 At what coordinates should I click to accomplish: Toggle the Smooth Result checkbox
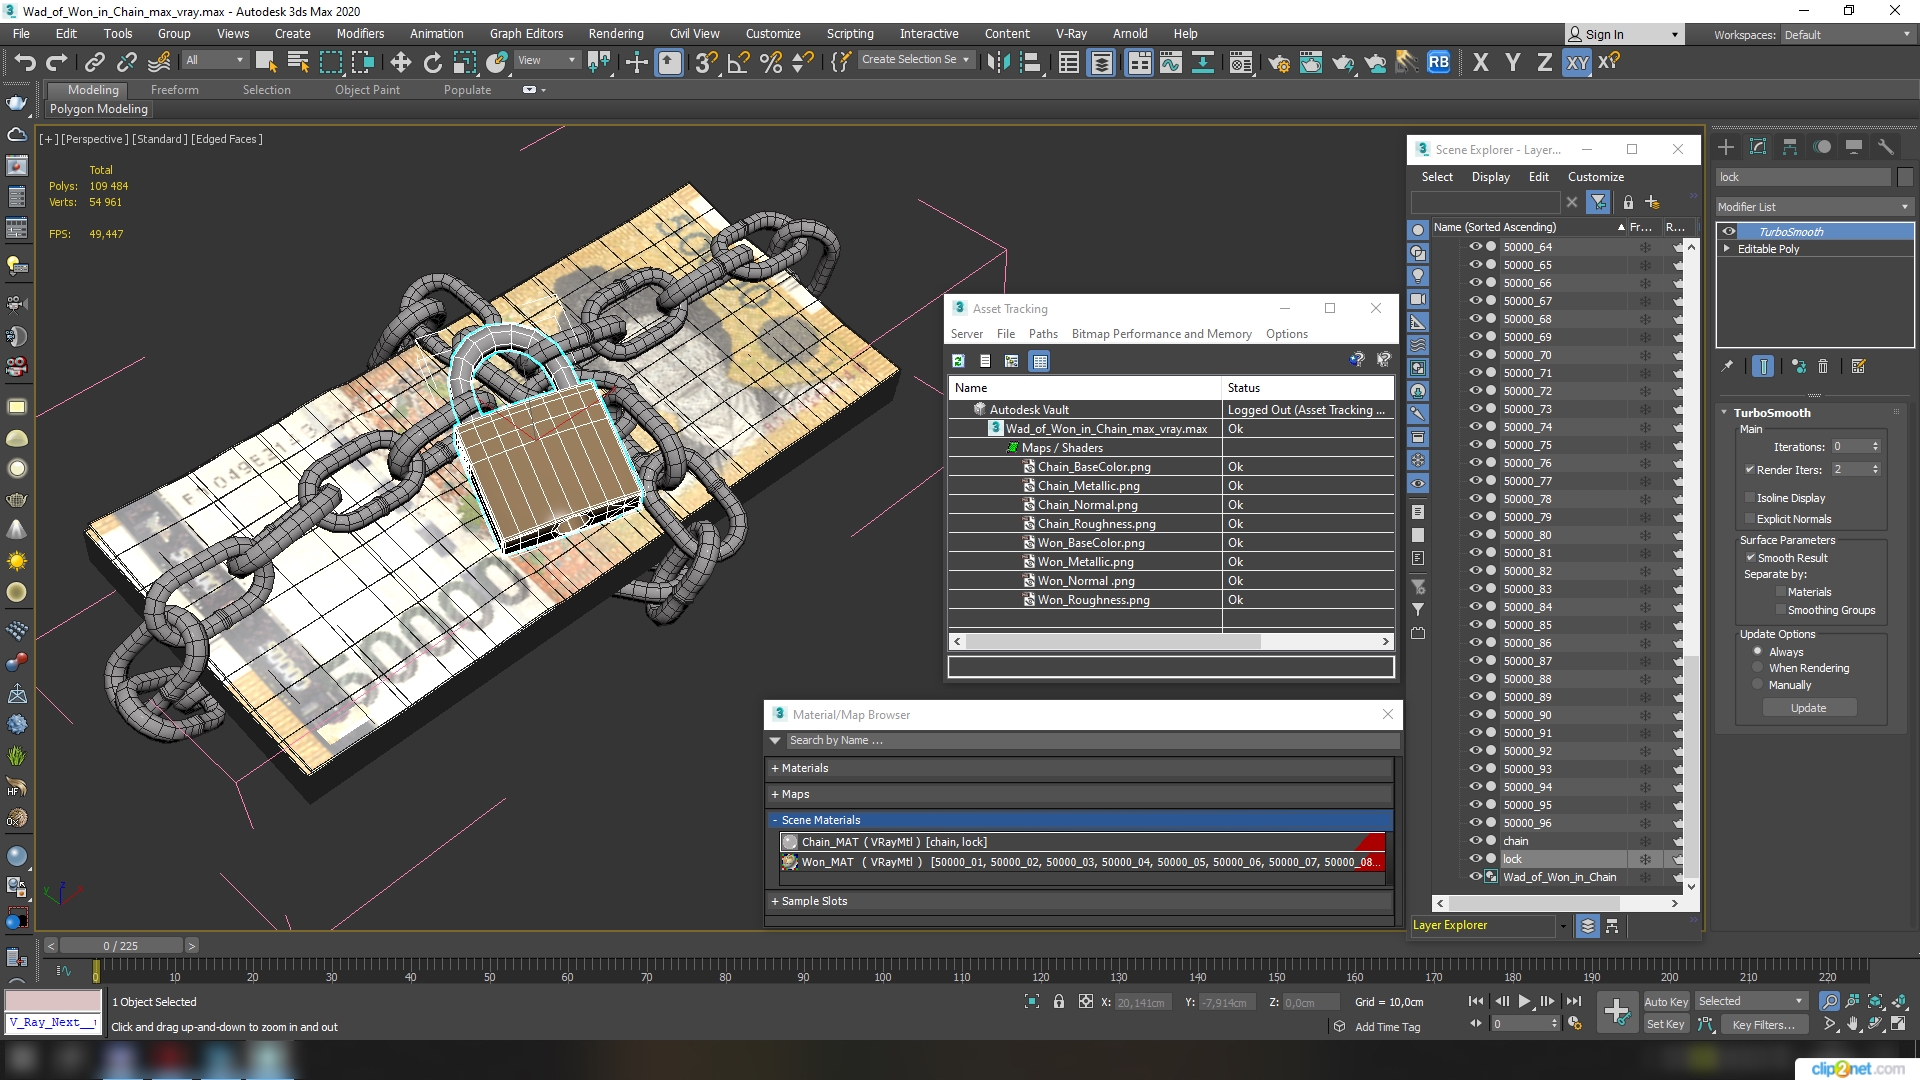pyautogui.click(x=1751, y=557)
